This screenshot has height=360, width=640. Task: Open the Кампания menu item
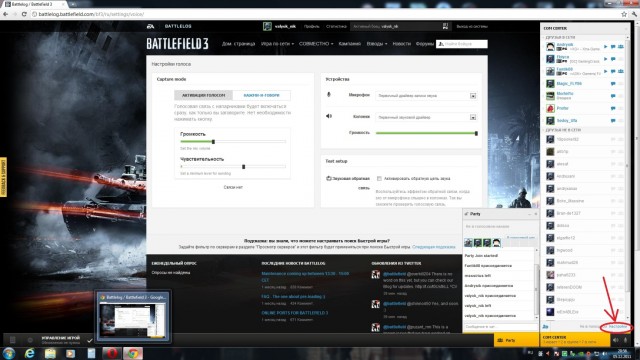pos(350,44)
